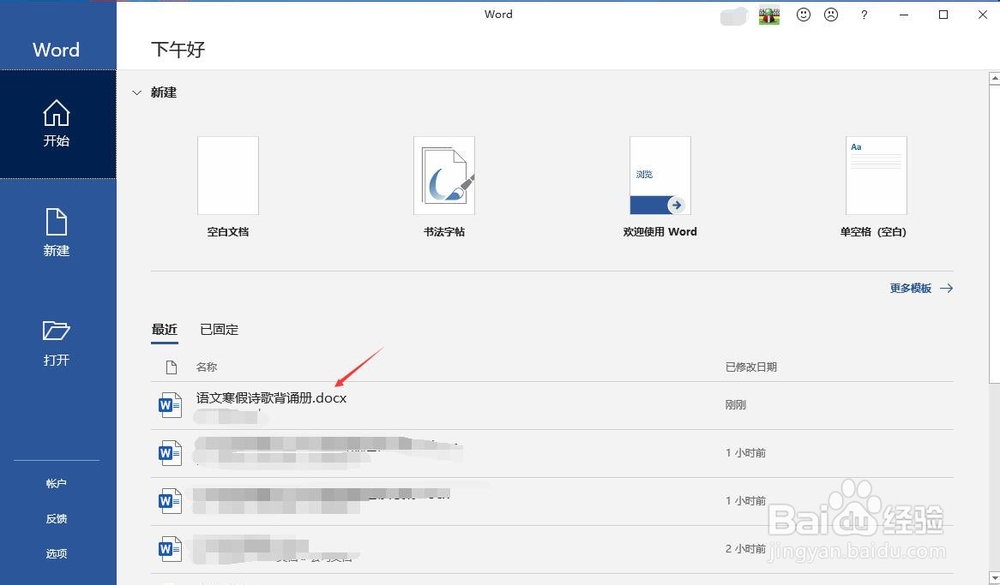The height and width of the screenshot is (585, 1000).
Task: Click the 刚刚 modified time
Action: click(x=735, y=405)
